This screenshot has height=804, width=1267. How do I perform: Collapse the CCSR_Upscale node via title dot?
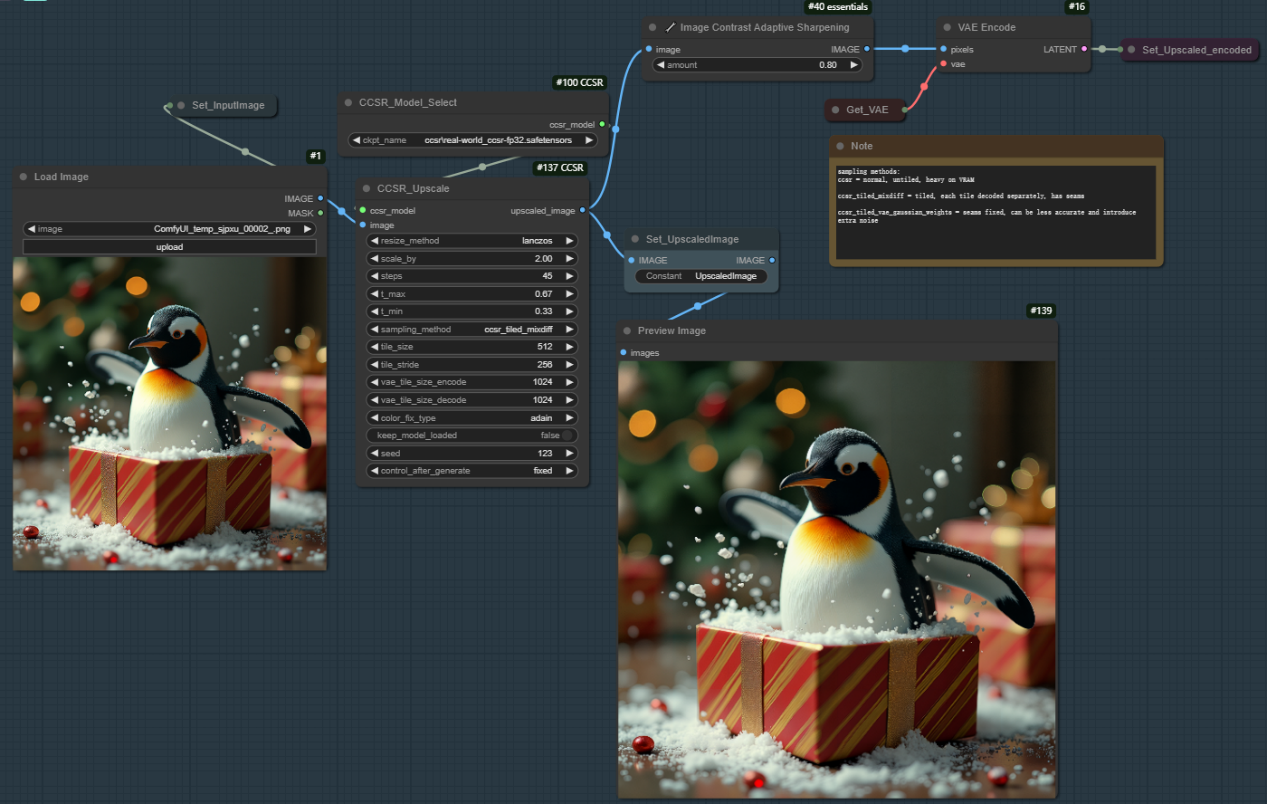pyautogui.click(x=367, y=189)
